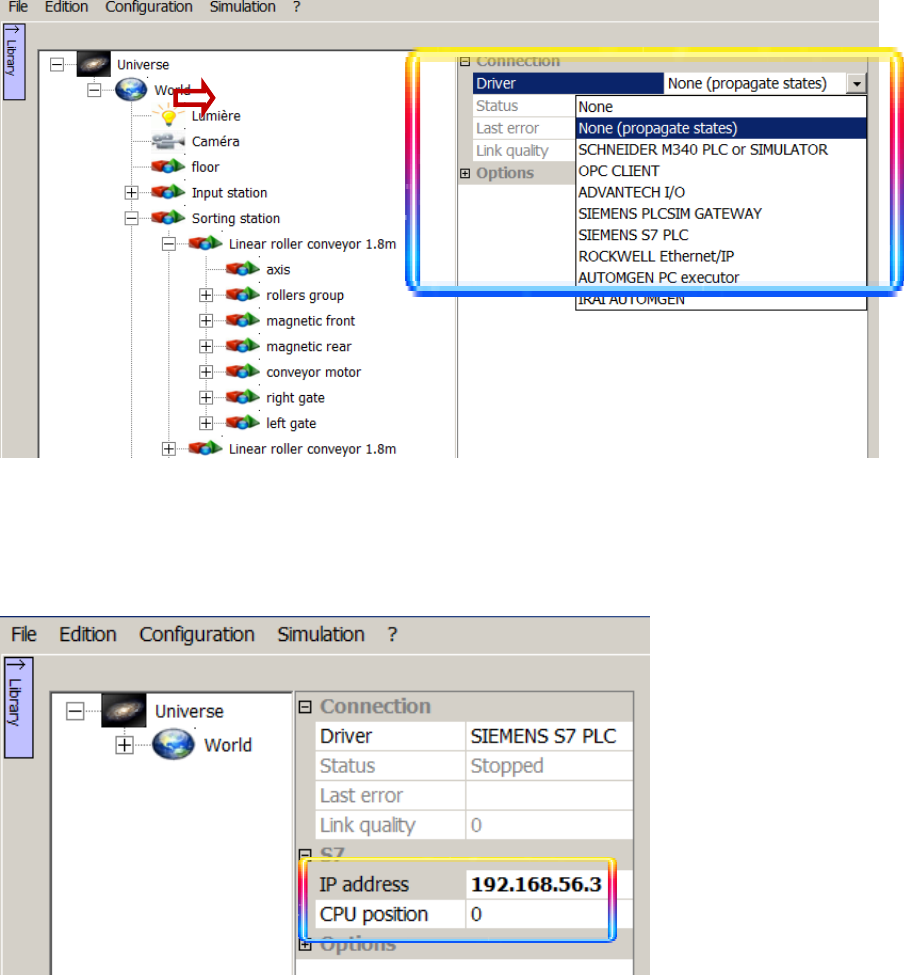Image resolution: width=904 pixels, height=975 pixels.
Task: Choose the 'SIEMENS PLCSIM GATEWAY' driver
Action: 721,214
